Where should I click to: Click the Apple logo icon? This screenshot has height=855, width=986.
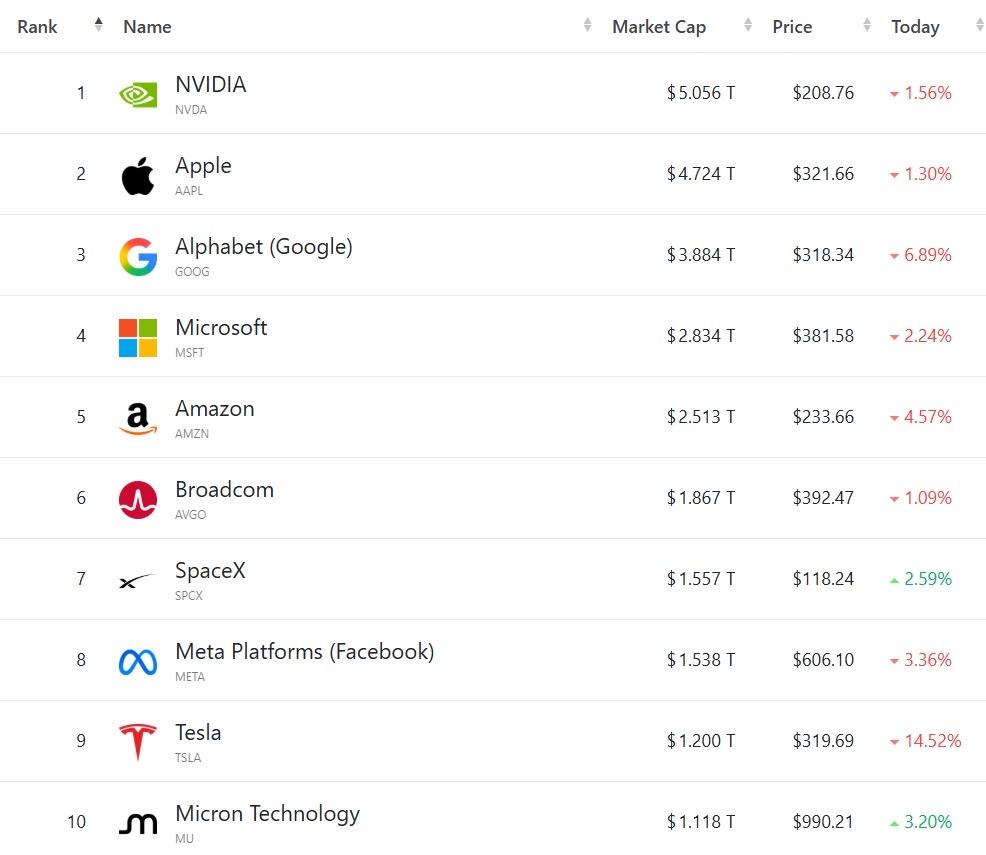point(138,175)
